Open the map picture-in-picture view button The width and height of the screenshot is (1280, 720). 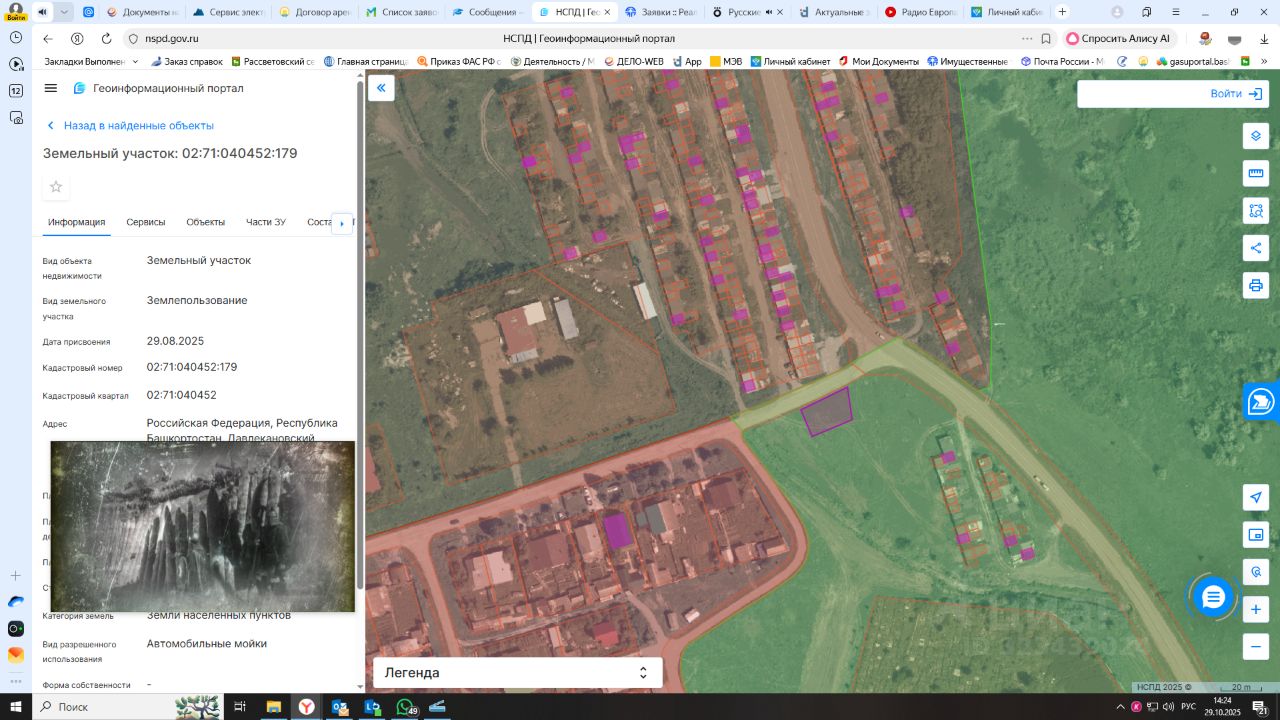tap(1256, 535)
